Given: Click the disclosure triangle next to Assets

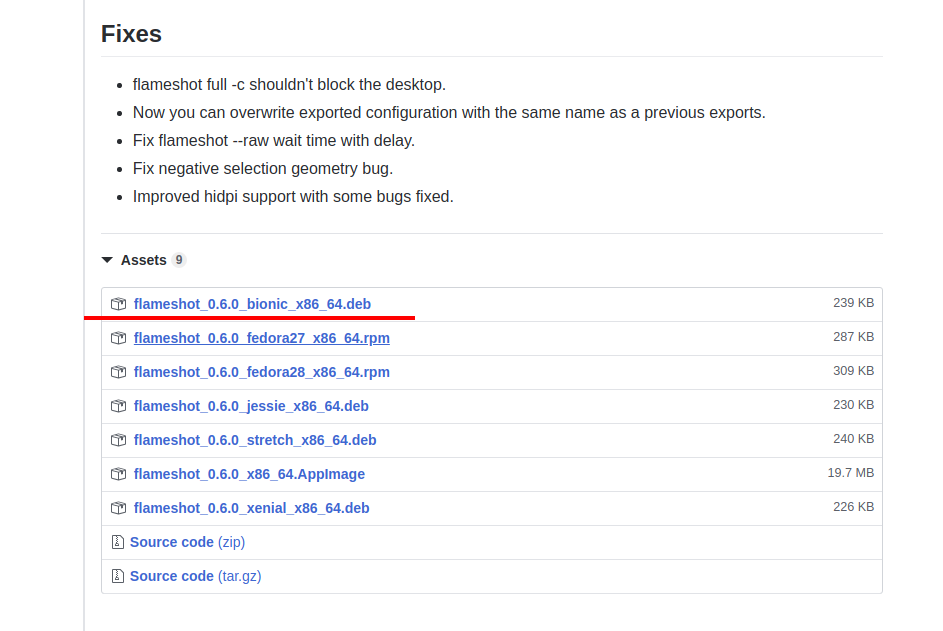Looking at the screenshot, I should (x=107, y=260).
